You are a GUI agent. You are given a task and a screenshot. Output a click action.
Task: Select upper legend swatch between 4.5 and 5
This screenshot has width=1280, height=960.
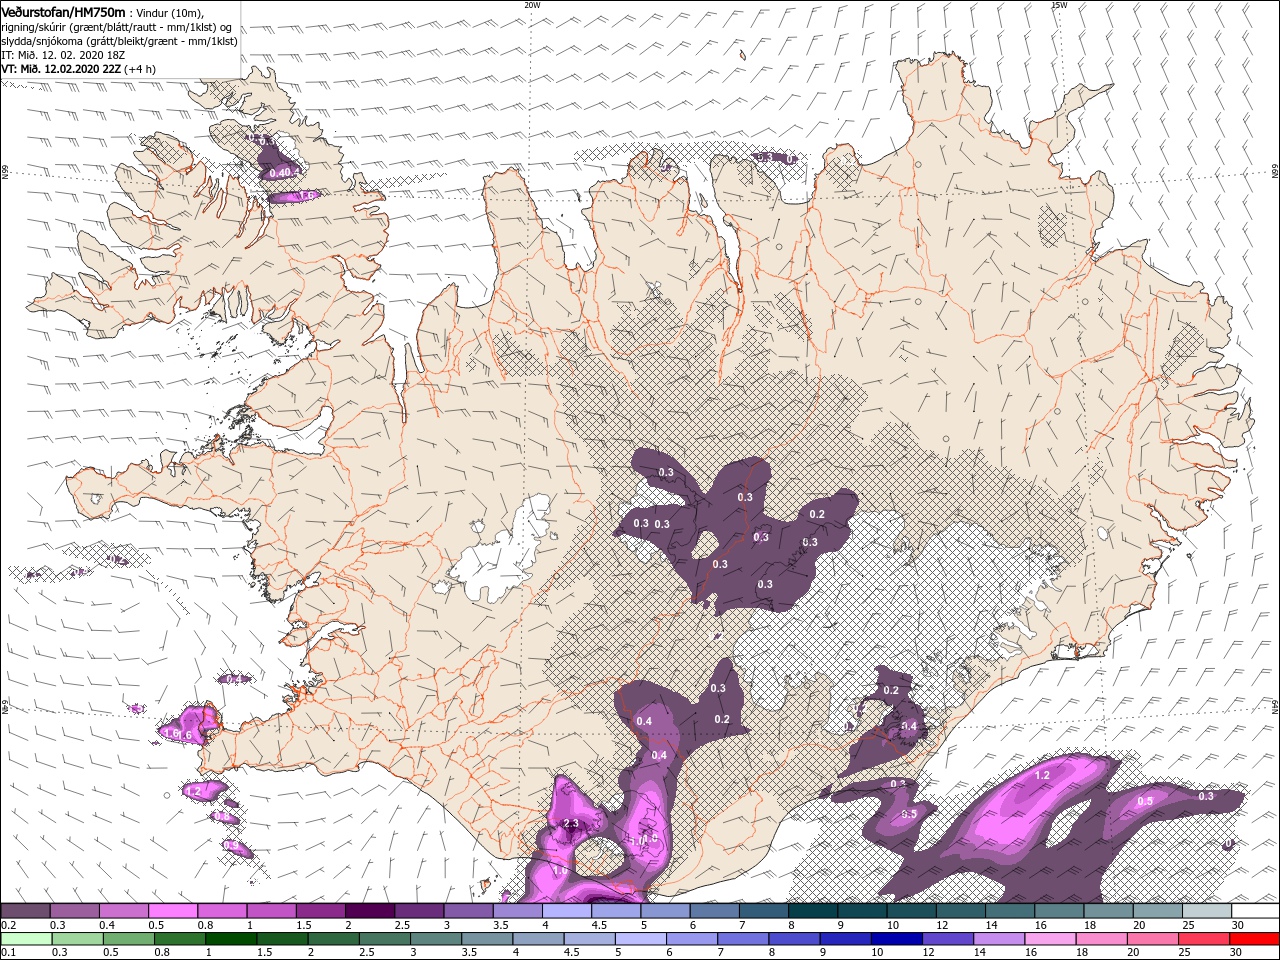tap(616, 911)
